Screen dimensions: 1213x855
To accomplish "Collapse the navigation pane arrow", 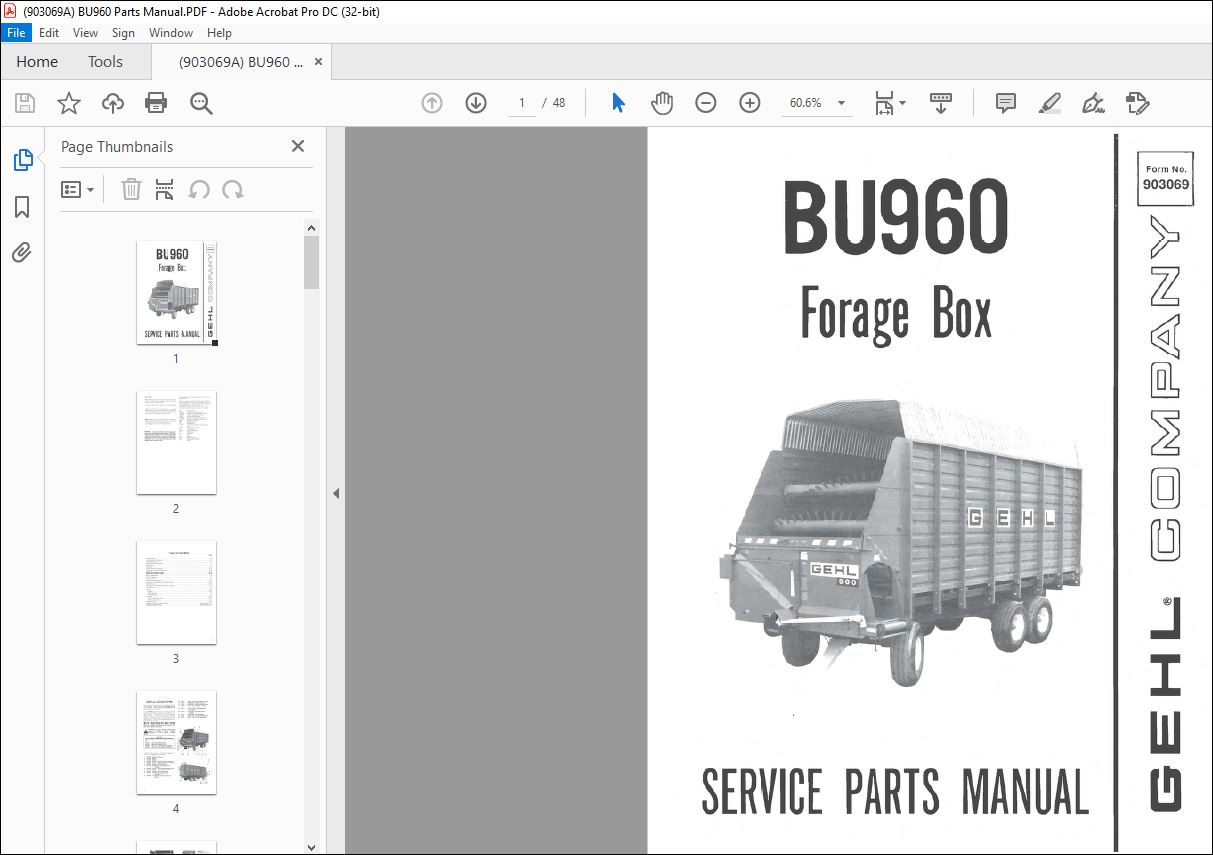I will click(336, 493).
